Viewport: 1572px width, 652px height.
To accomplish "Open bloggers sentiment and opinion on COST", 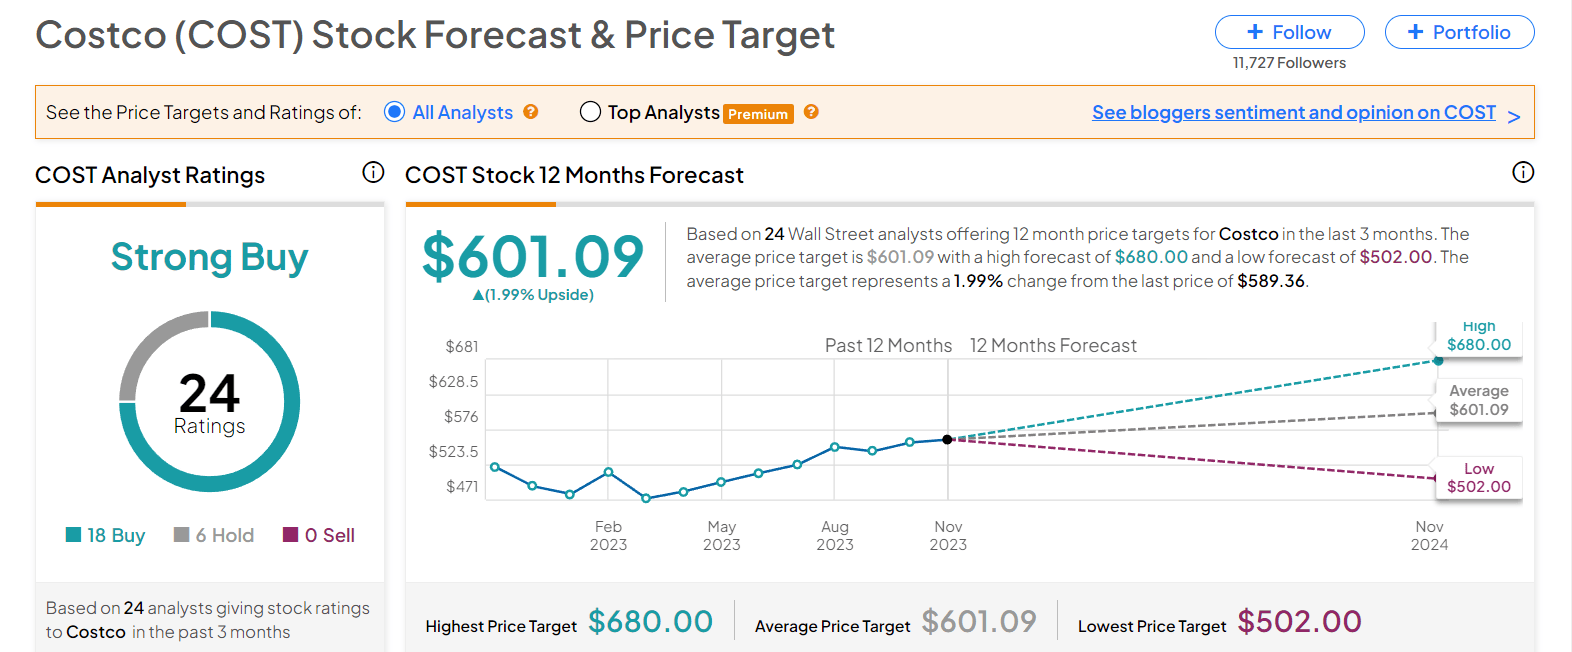I will coord(1293,112).
